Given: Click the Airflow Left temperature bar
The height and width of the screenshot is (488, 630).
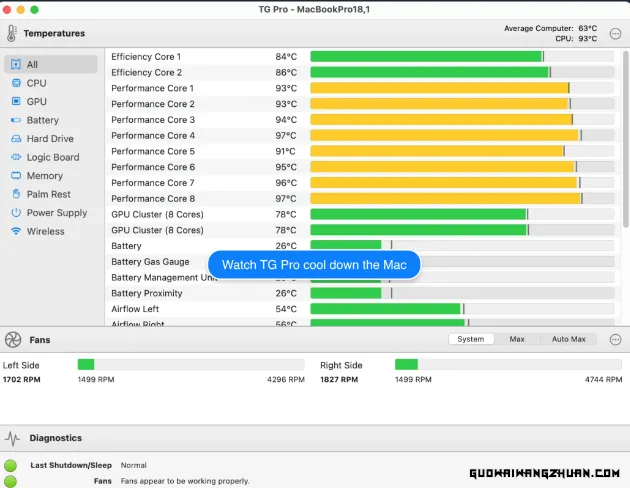Looking at the screenshot, I should coord(462,309).
